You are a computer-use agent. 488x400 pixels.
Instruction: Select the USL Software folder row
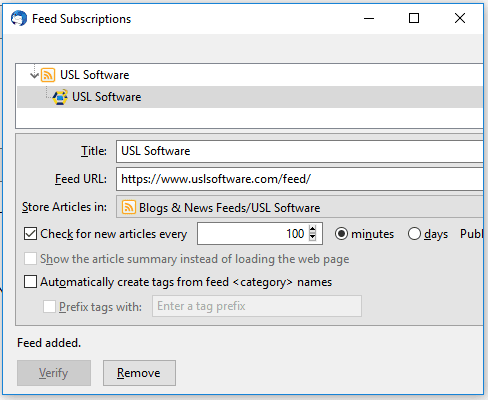coord(250,75)
